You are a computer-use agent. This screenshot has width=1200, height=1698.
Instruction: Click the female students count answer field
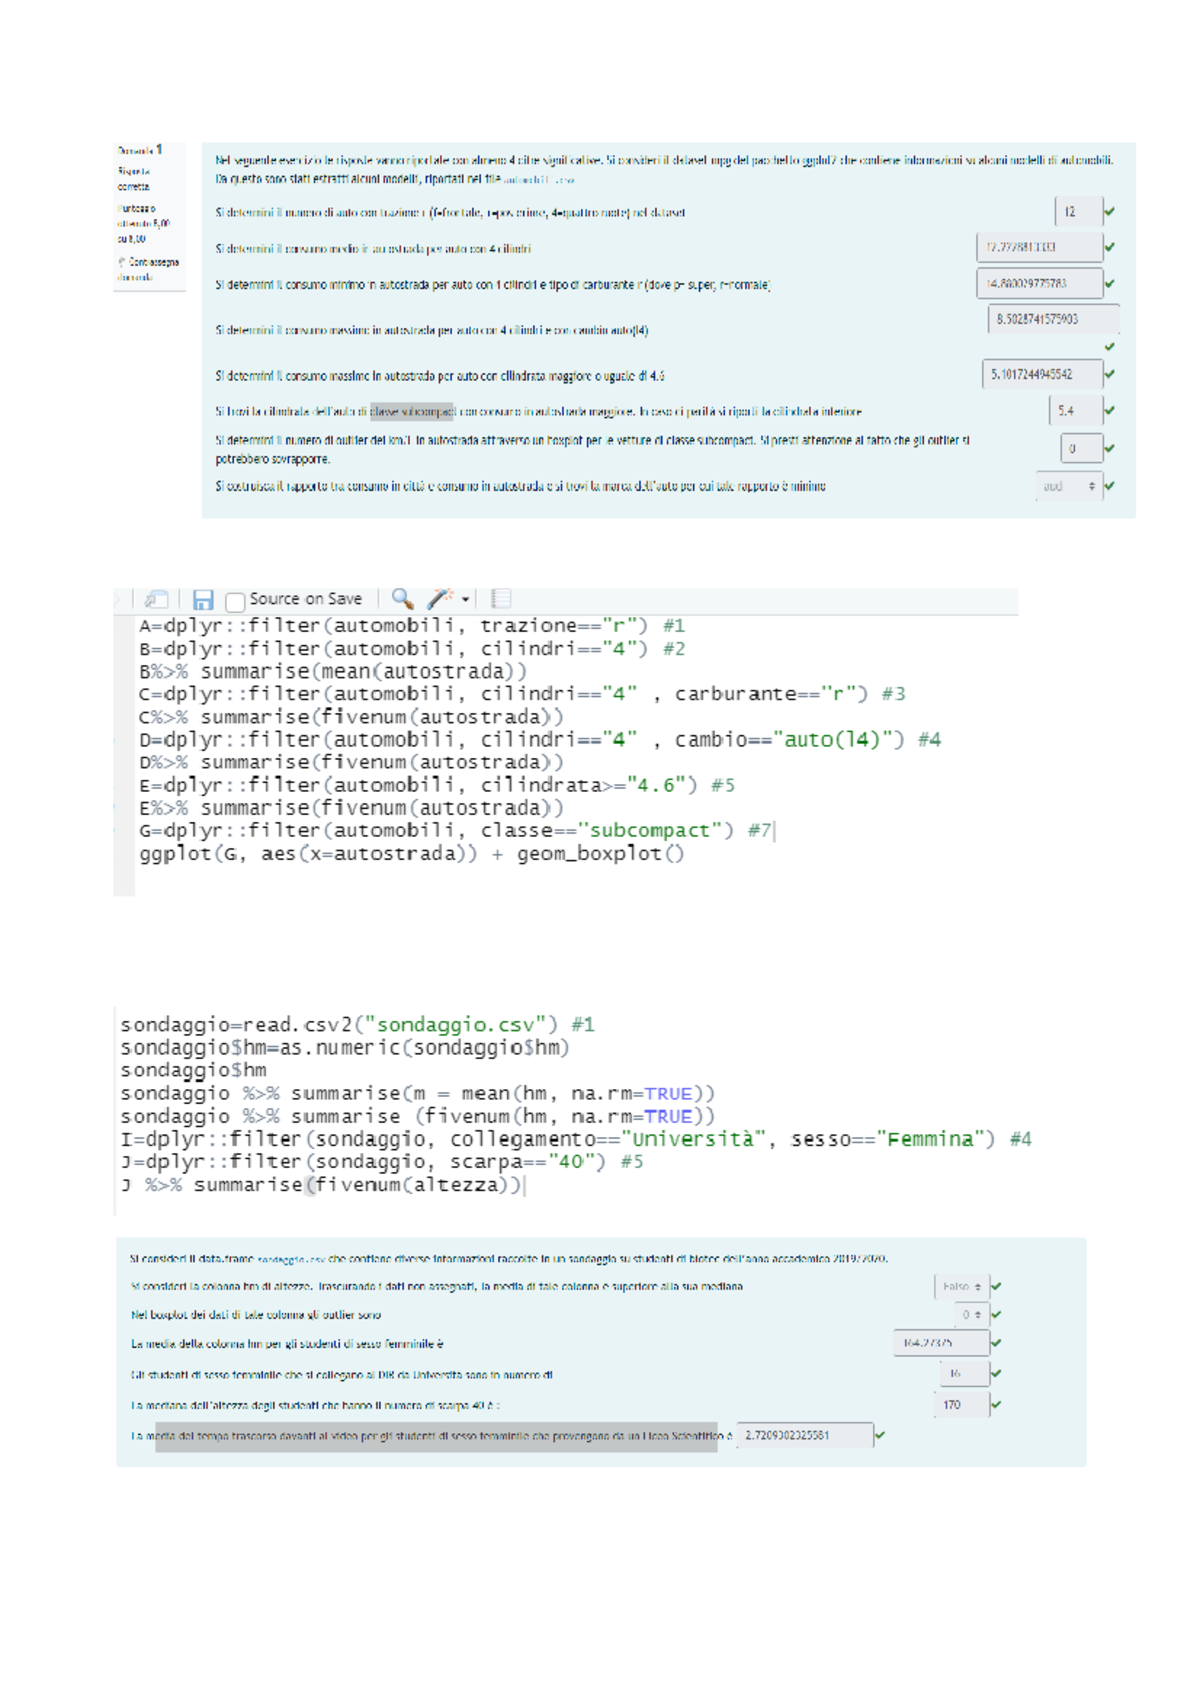[x=964, y=1374]
